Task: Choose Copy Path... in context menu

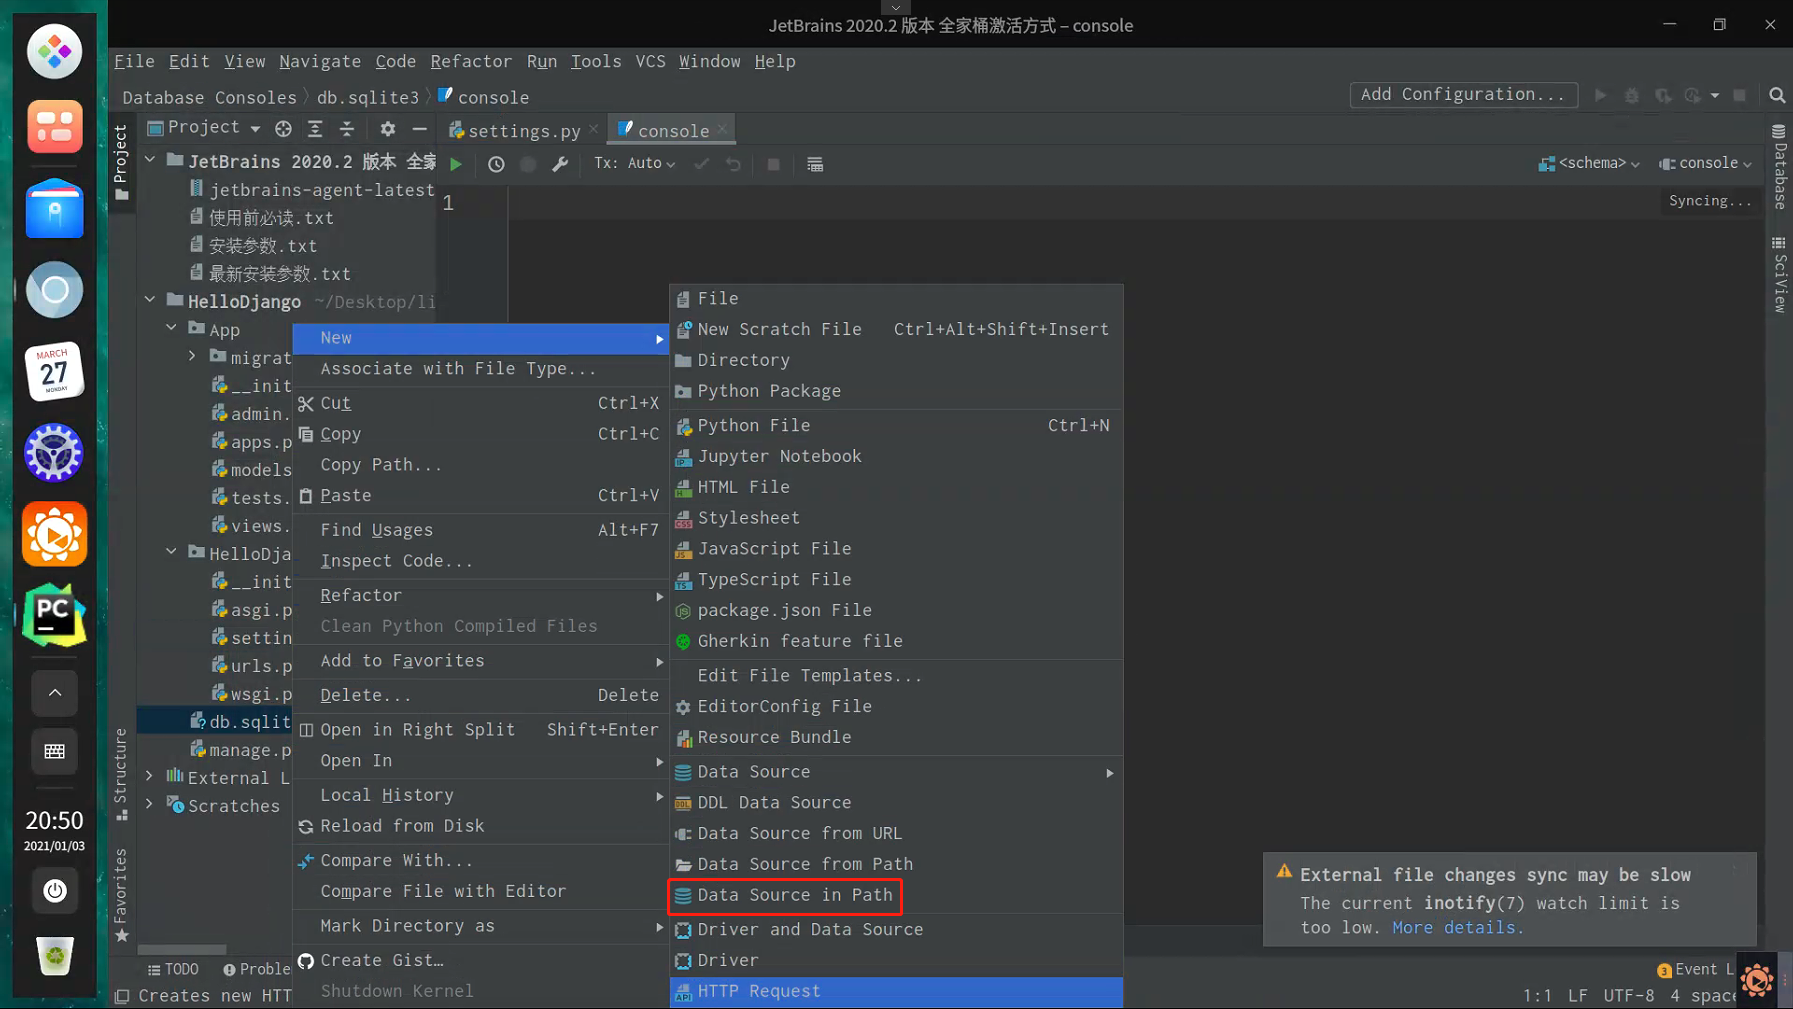Action: [x=480, y=466]
